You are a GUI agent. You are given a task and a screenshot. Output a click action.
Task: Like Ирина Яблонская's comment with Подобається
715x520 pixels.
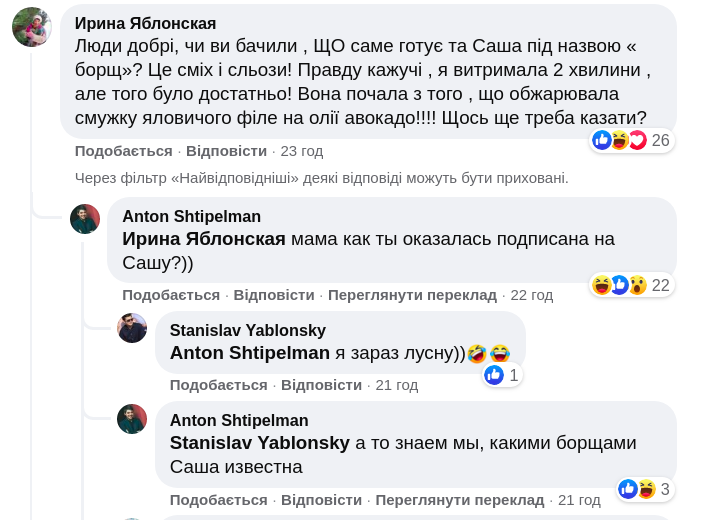(x=123, y=151)
